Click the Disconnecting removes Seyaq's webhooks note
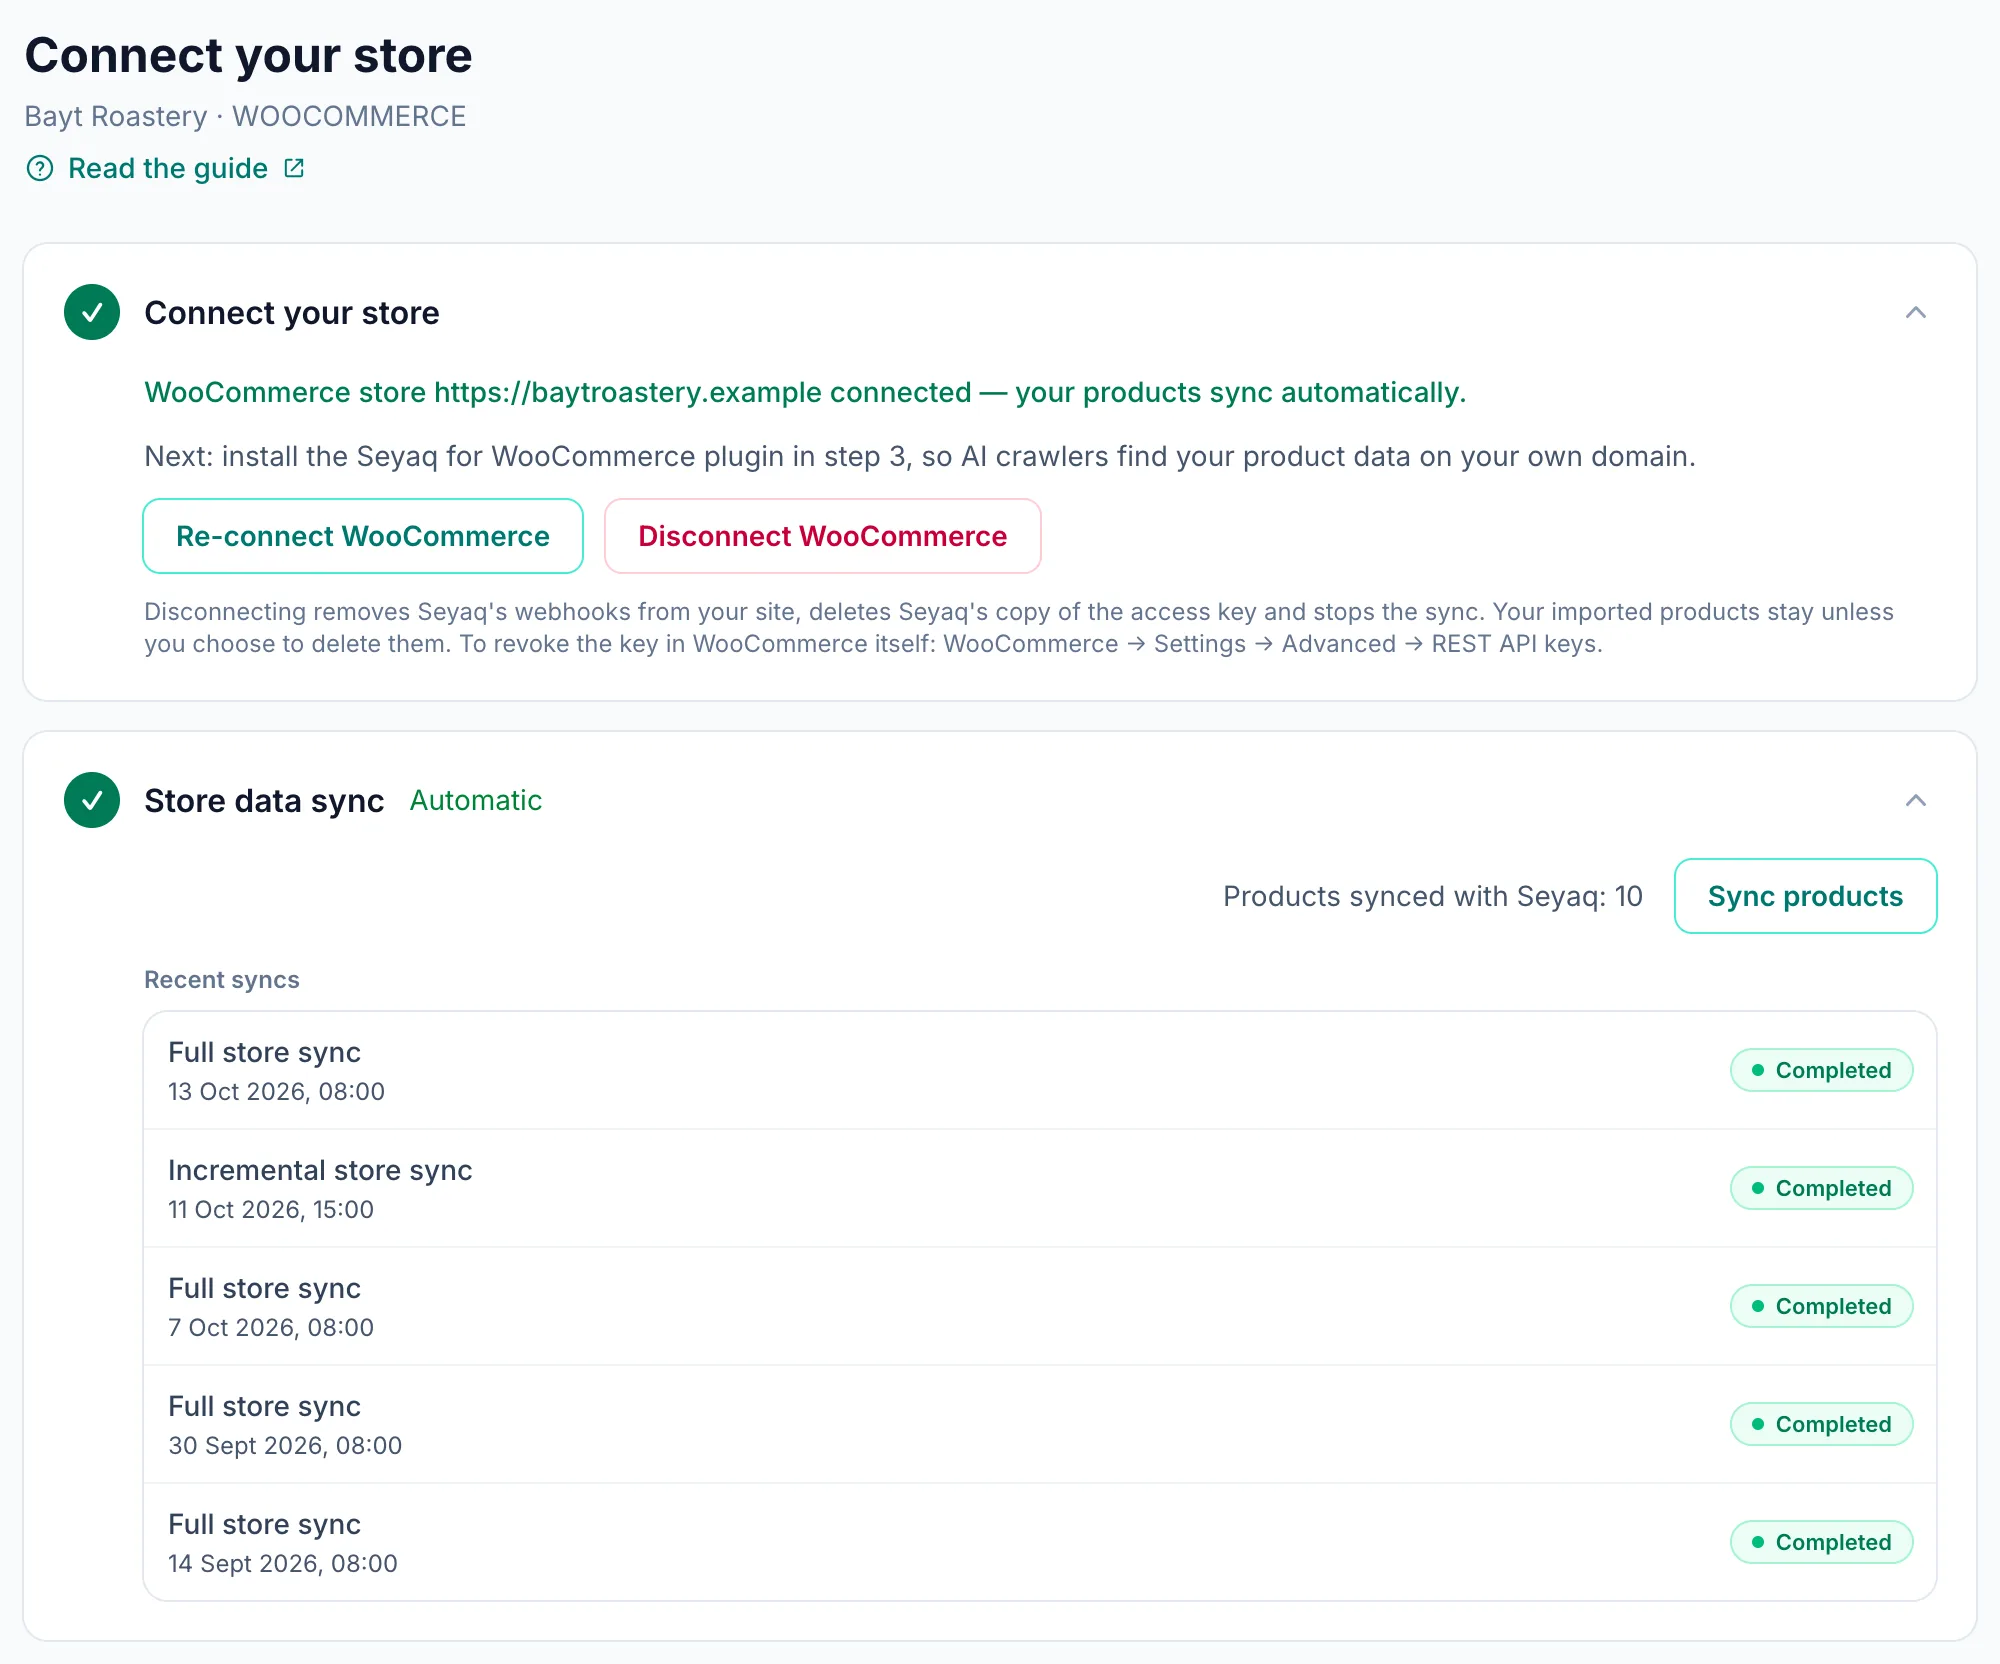 (x=1019, y=627)
